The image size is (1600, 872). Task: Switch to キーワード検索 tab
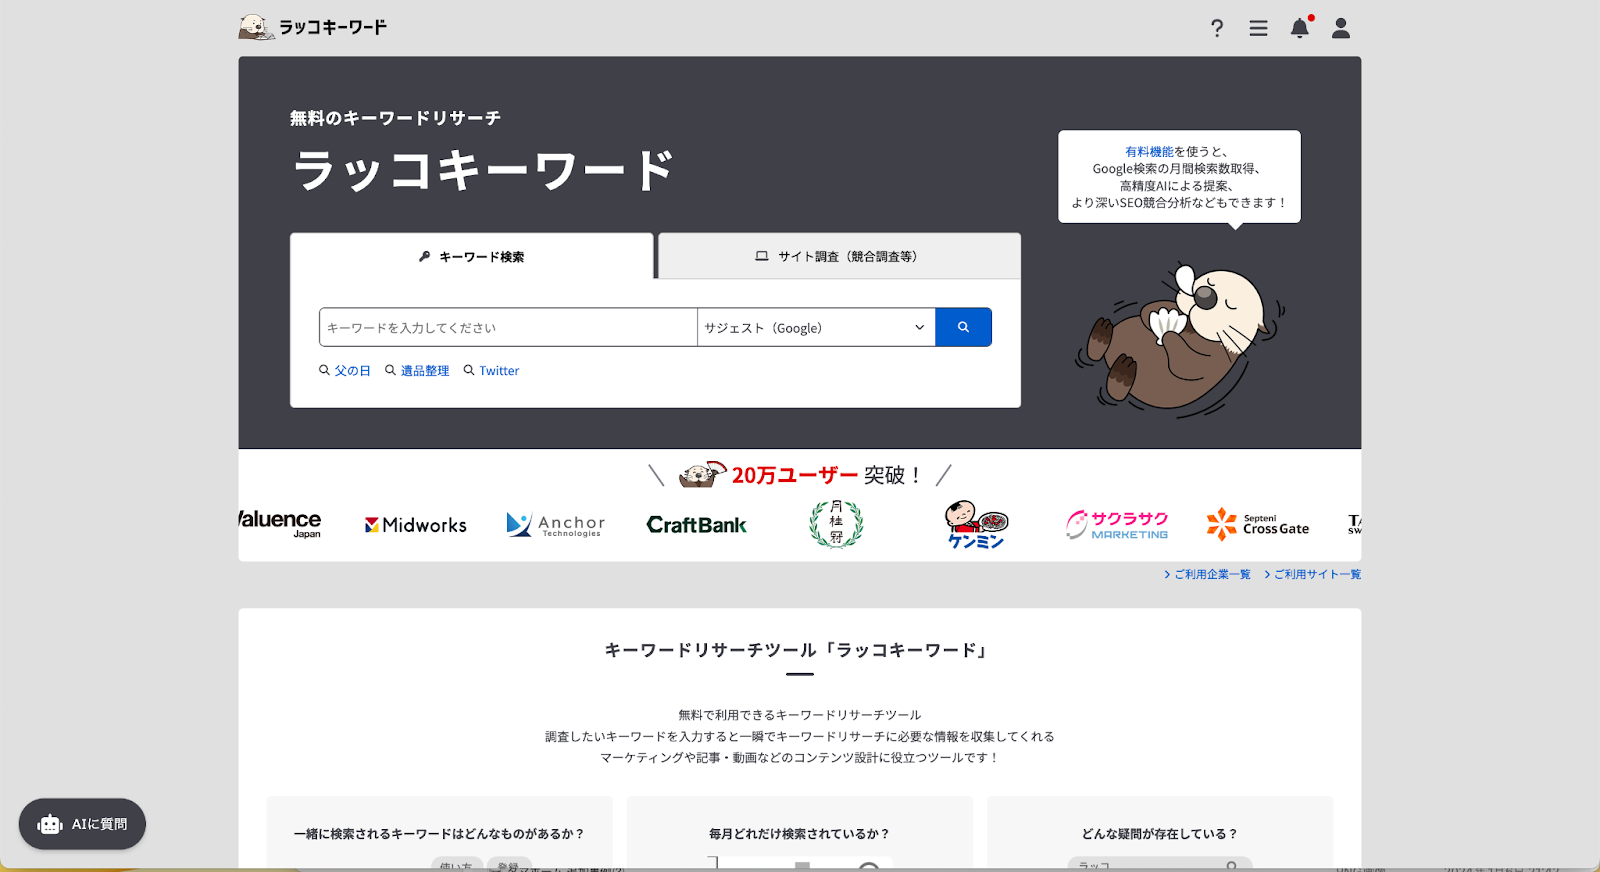(472, 257)
